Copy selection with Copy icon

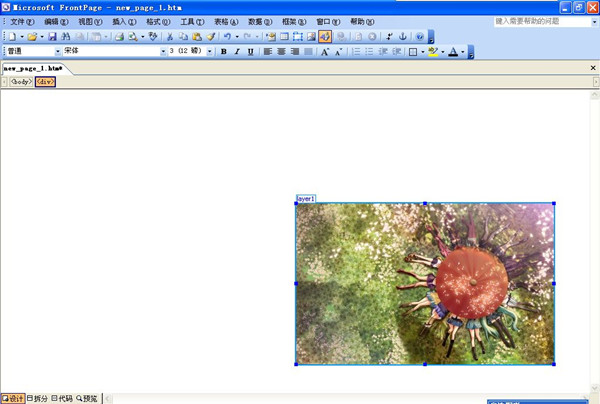click(x=183, y=36)
